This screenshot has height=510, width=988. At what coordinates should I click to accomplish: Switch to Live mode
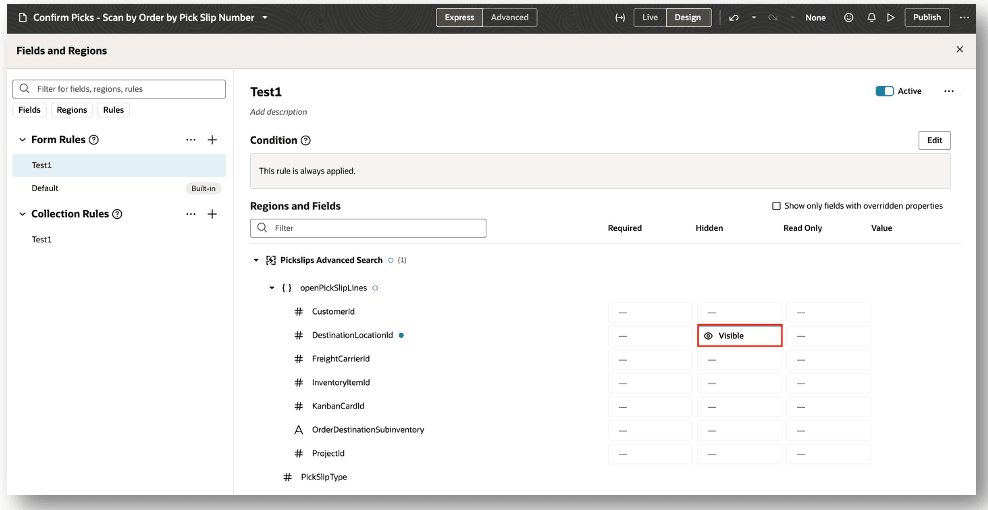tap(650, 17)
